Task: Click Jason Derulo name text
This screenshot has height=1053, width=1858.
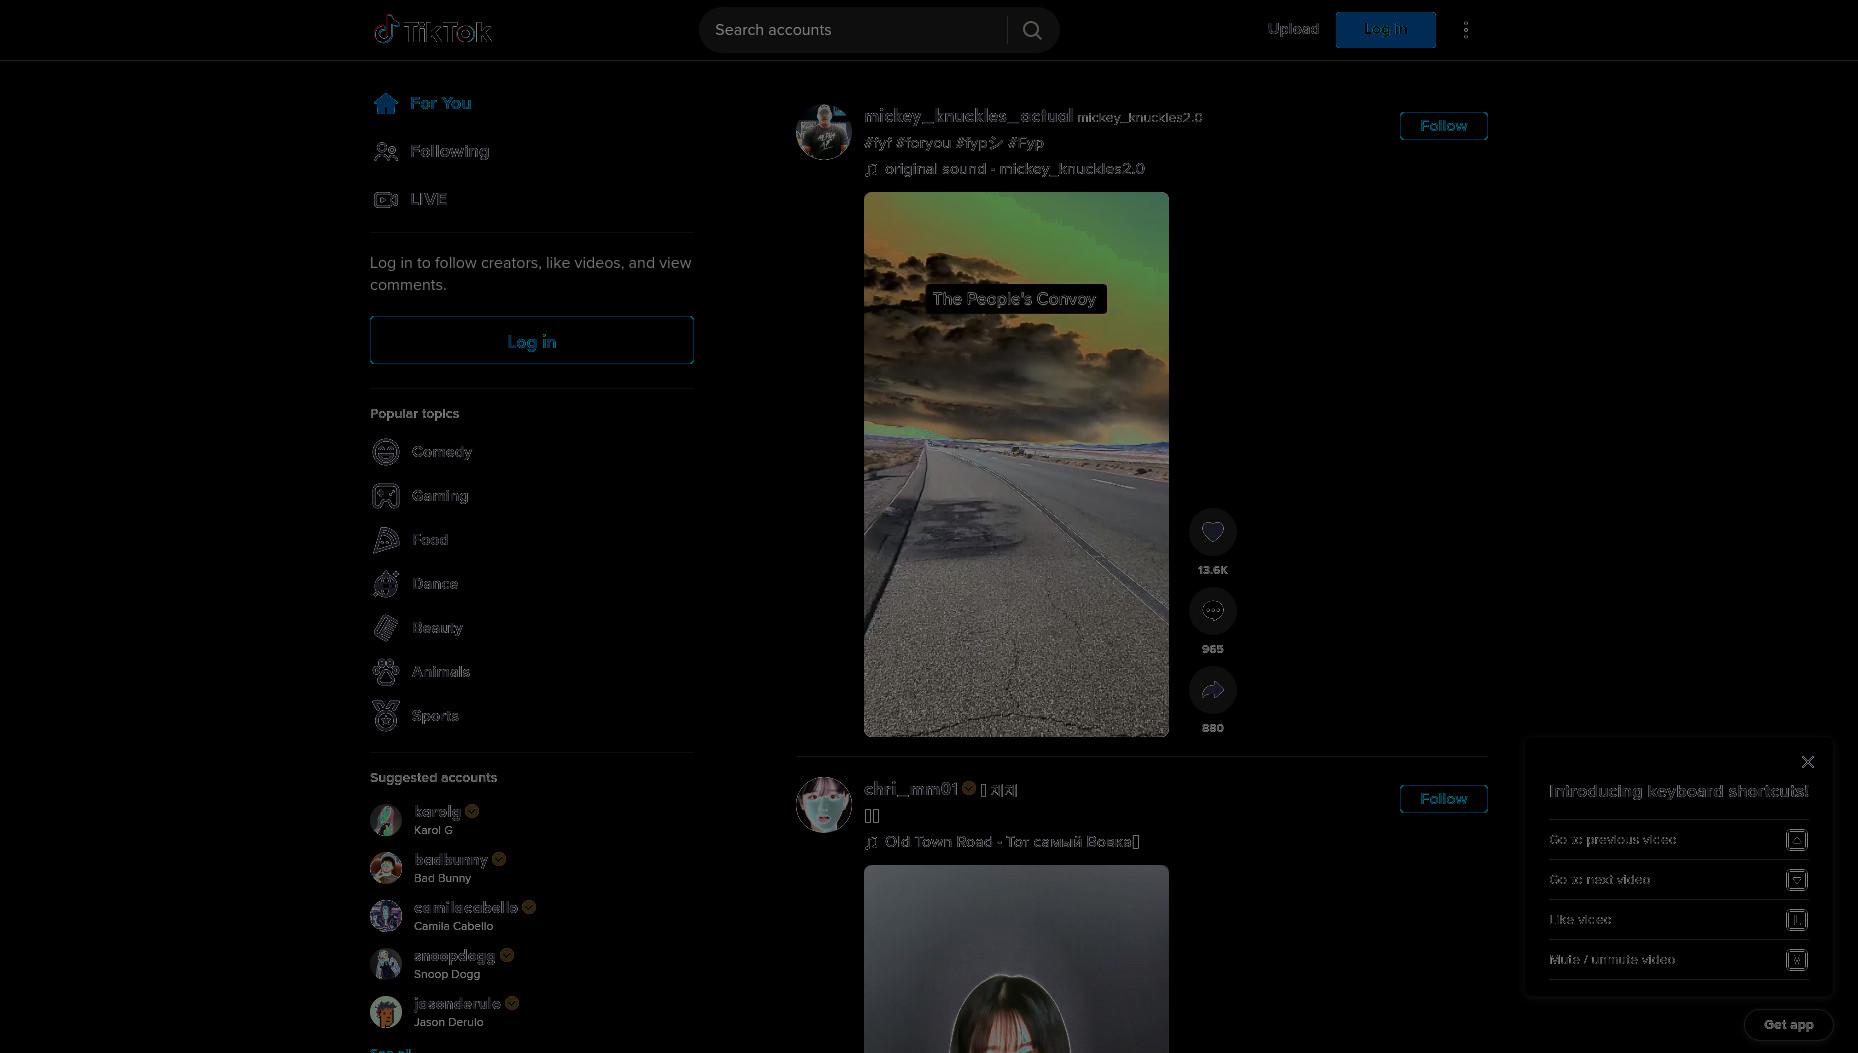Action: point(448,1022)
